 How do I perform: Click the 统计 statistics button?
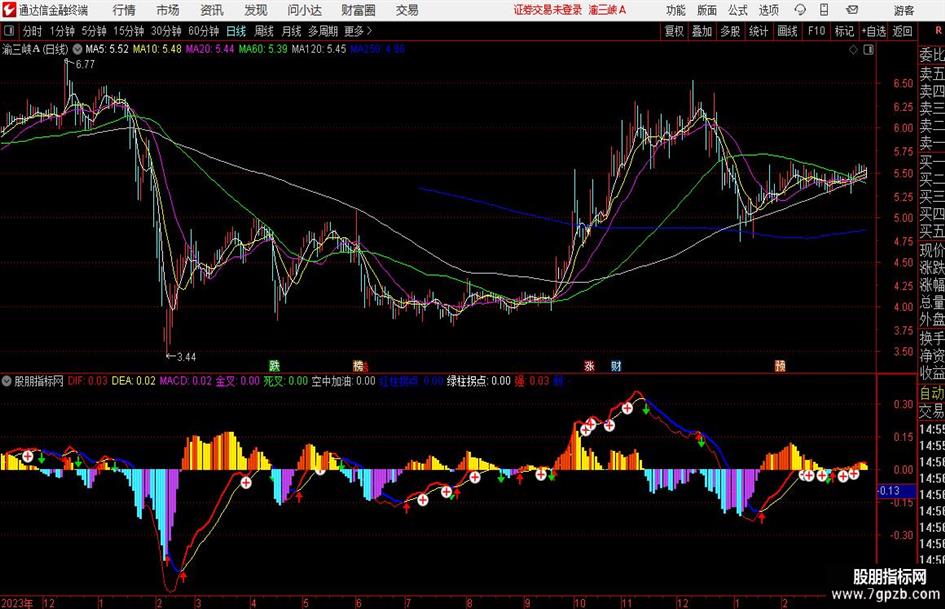pos(758,31)
